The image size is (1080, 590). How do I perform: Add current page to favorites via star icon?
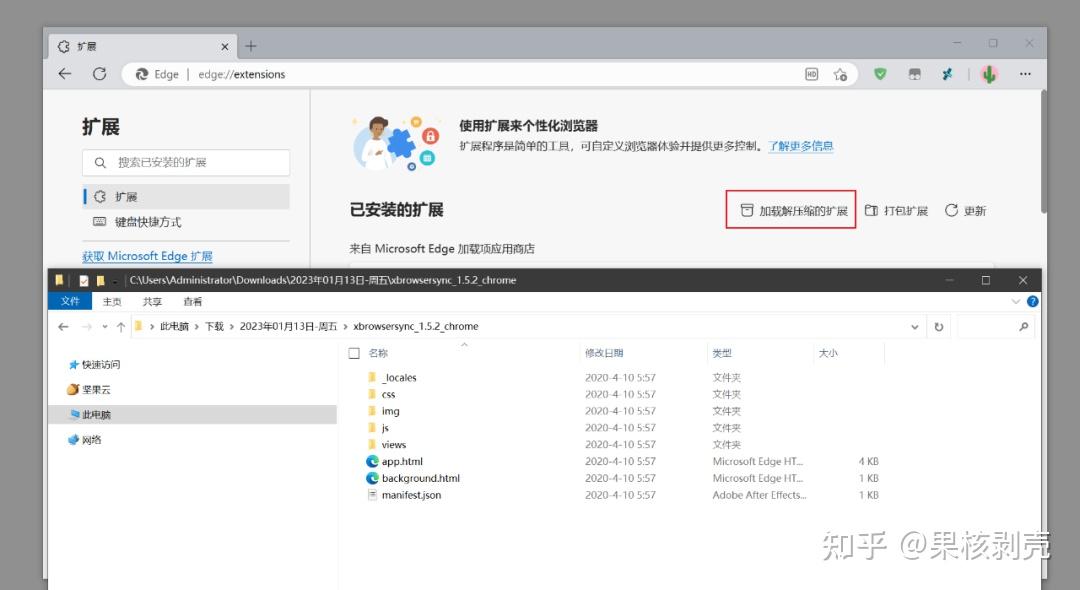tap(841, 73)
